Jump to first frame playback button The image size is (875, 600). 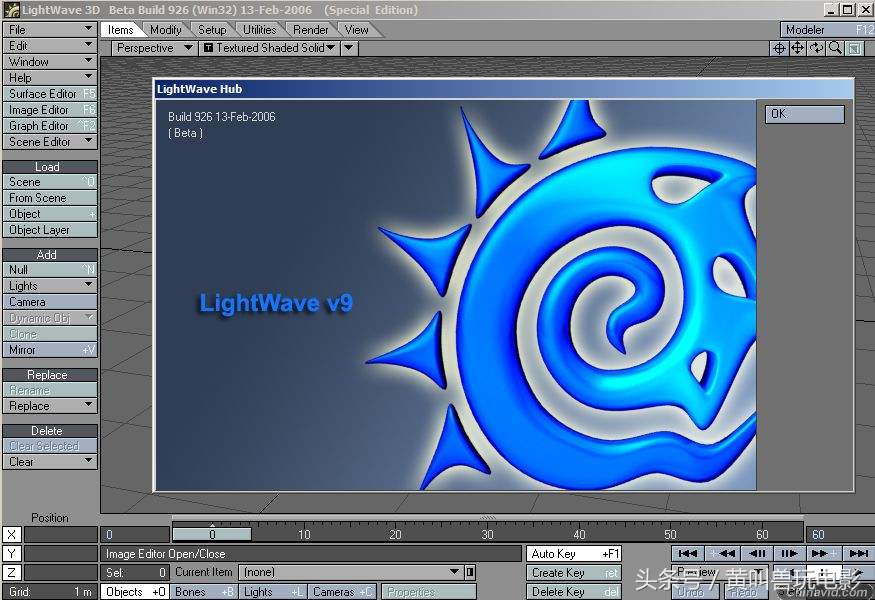[x=688, y=554]
